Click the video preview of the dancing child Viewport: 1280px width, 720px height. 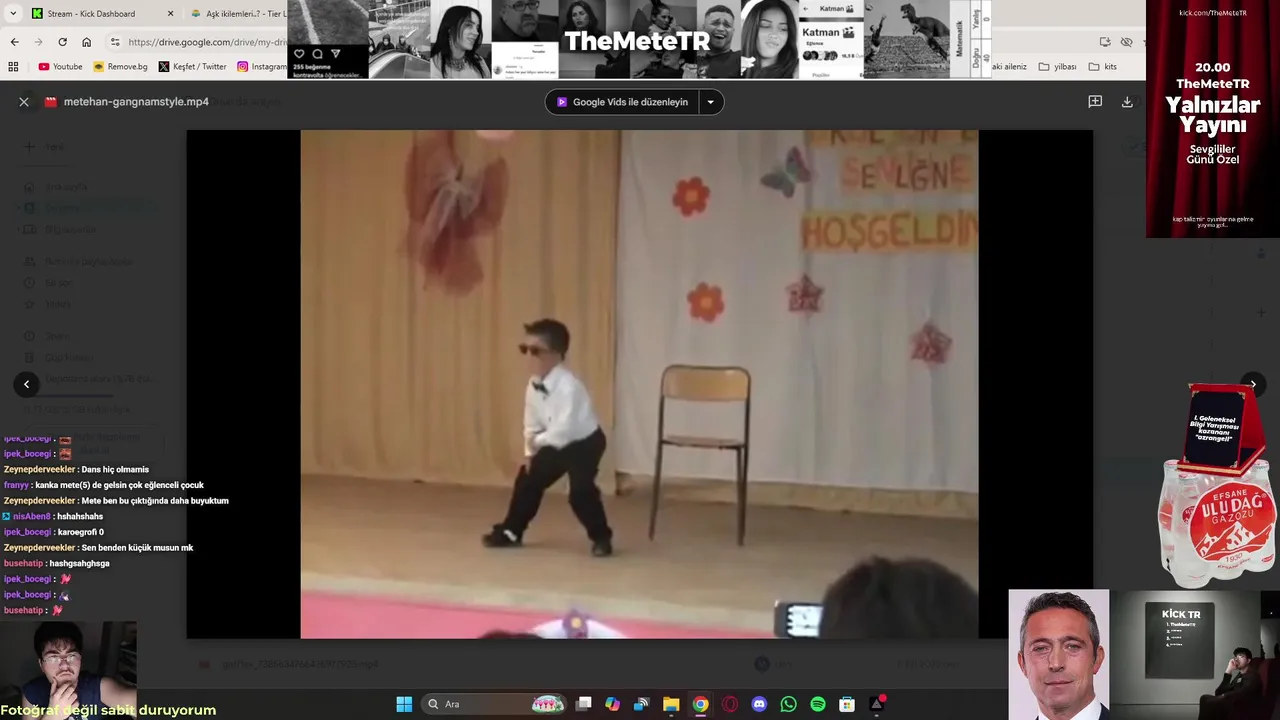(639, 384)
